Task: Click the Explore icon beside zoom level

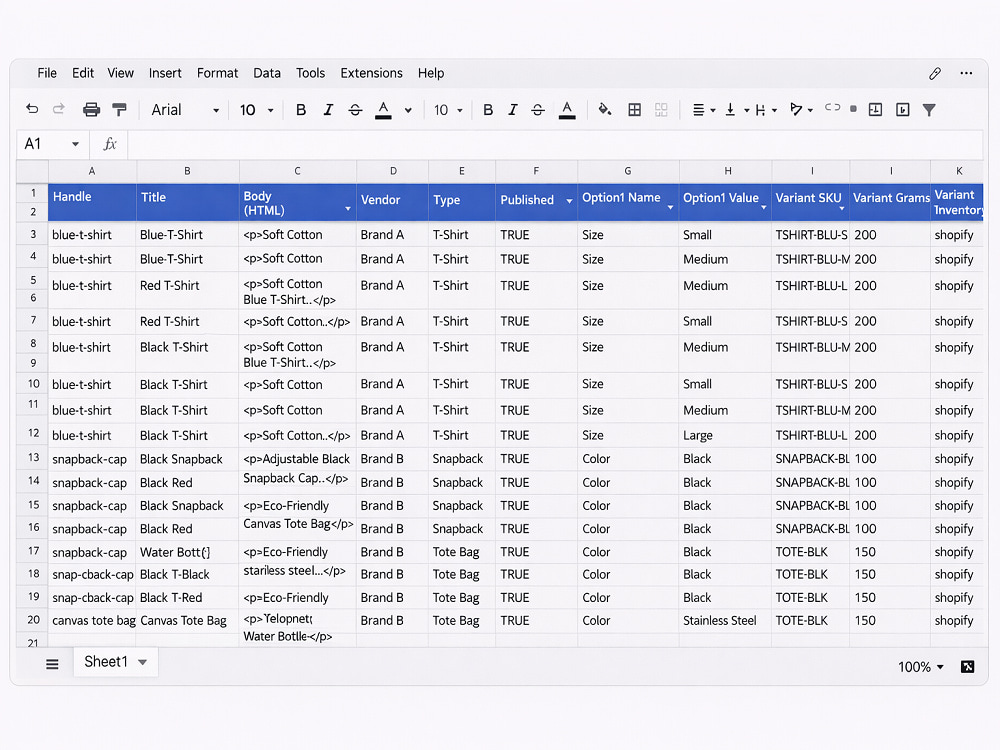Action: click(x=967, y=667)
